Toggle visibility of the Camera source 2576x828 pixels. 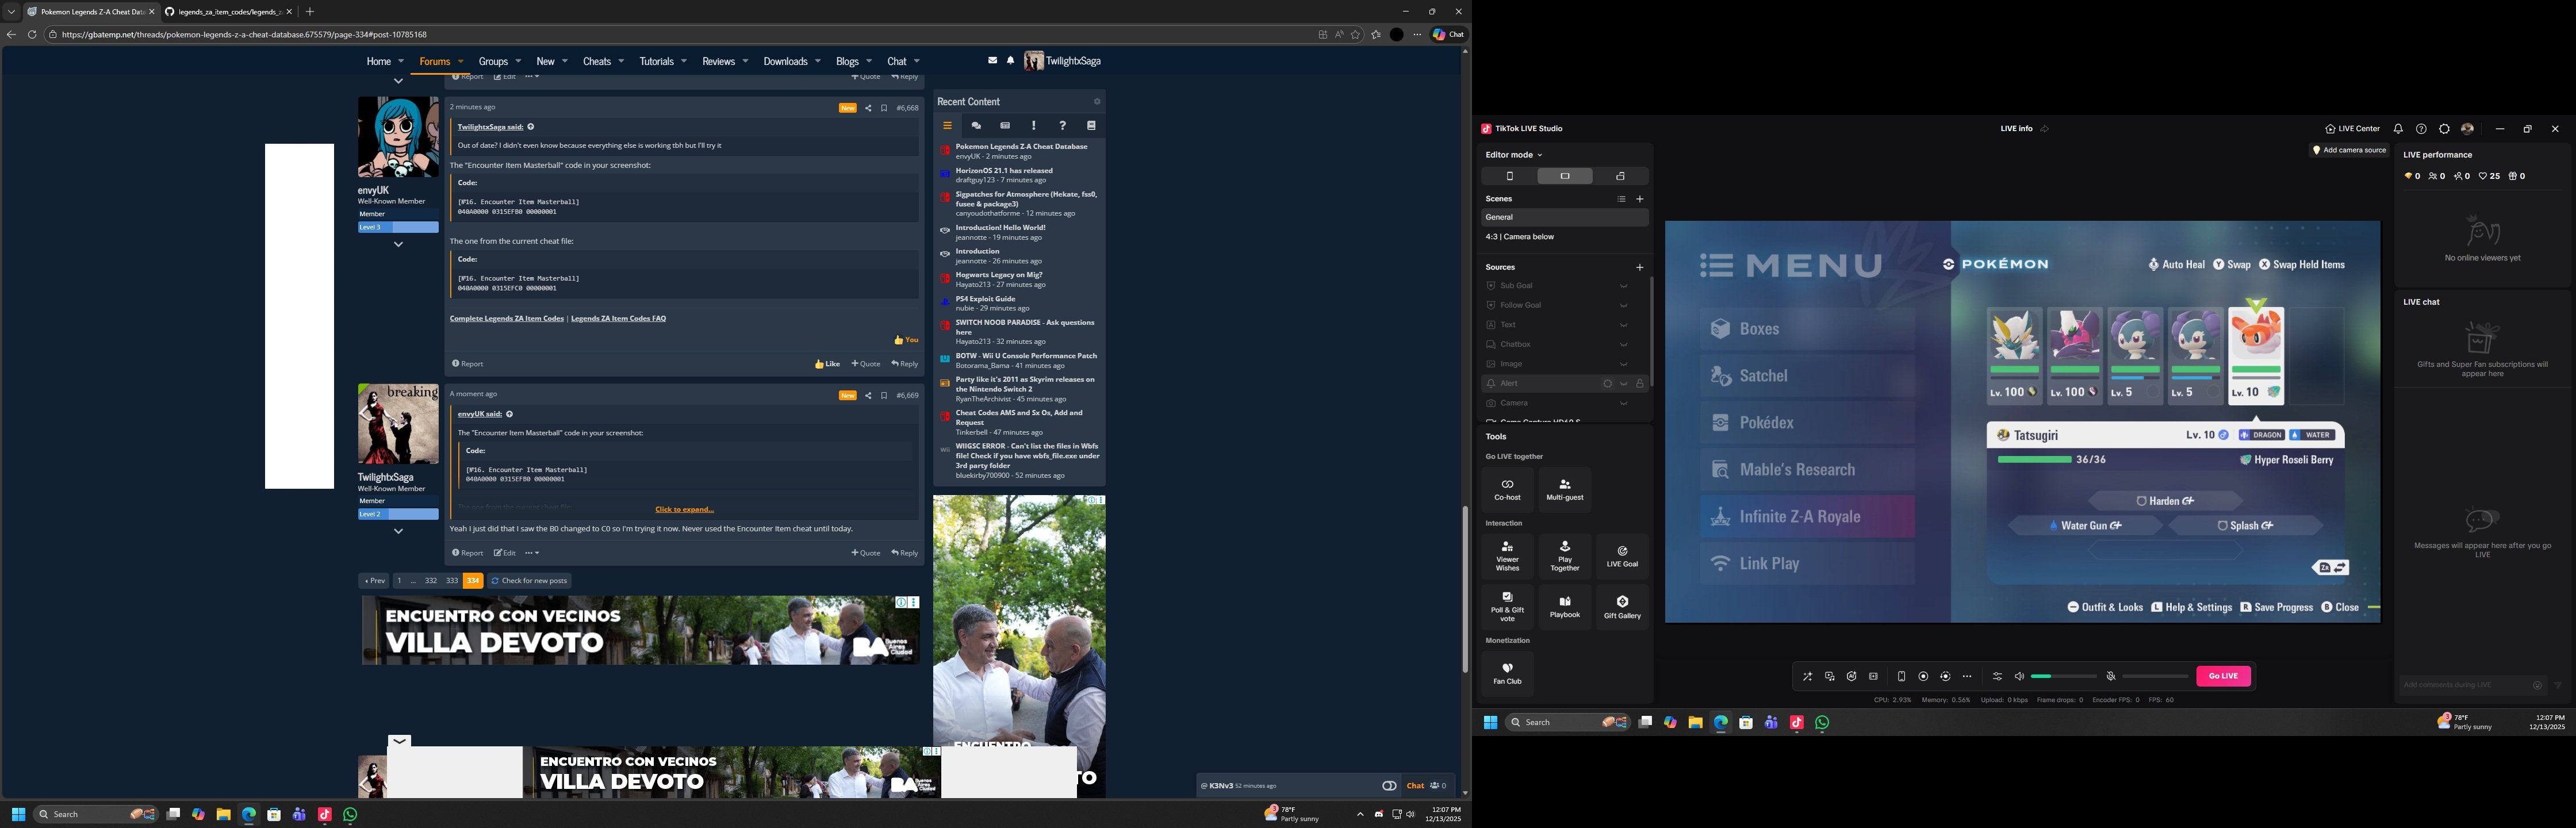1623,403
